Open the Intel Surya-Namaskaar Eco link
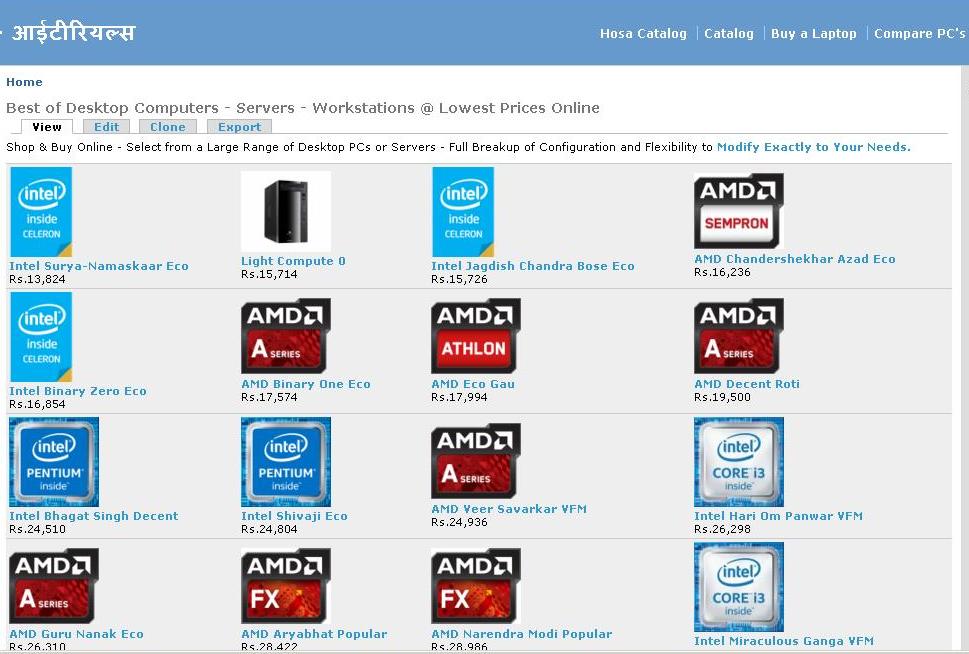Image resolution: width=969 pixels, height=654 pixels. pyautogui.click(x=99, y=266)
